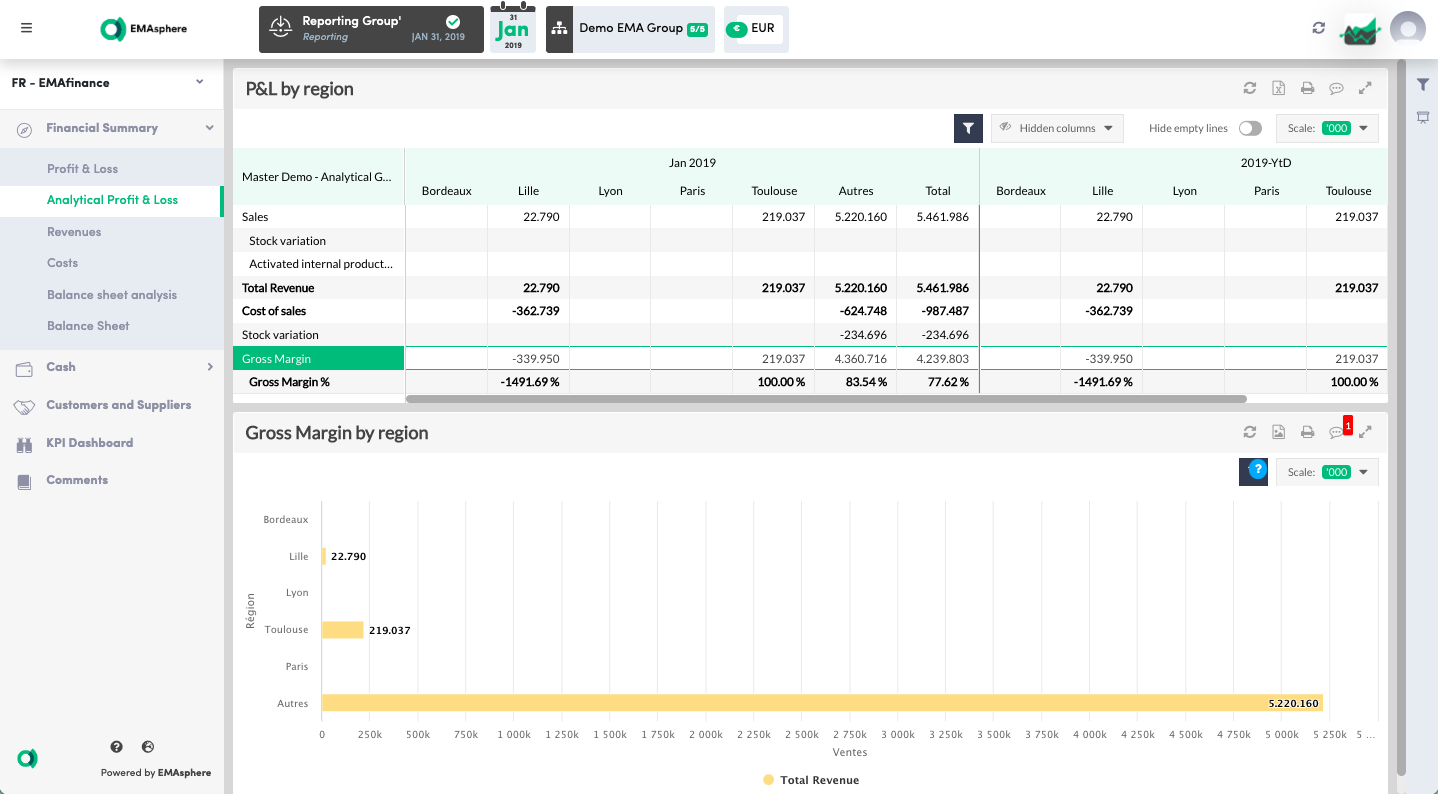Toggle the EUR currency switch
Viewport: 1438px width, 794px height.
[x=737, y=29]
